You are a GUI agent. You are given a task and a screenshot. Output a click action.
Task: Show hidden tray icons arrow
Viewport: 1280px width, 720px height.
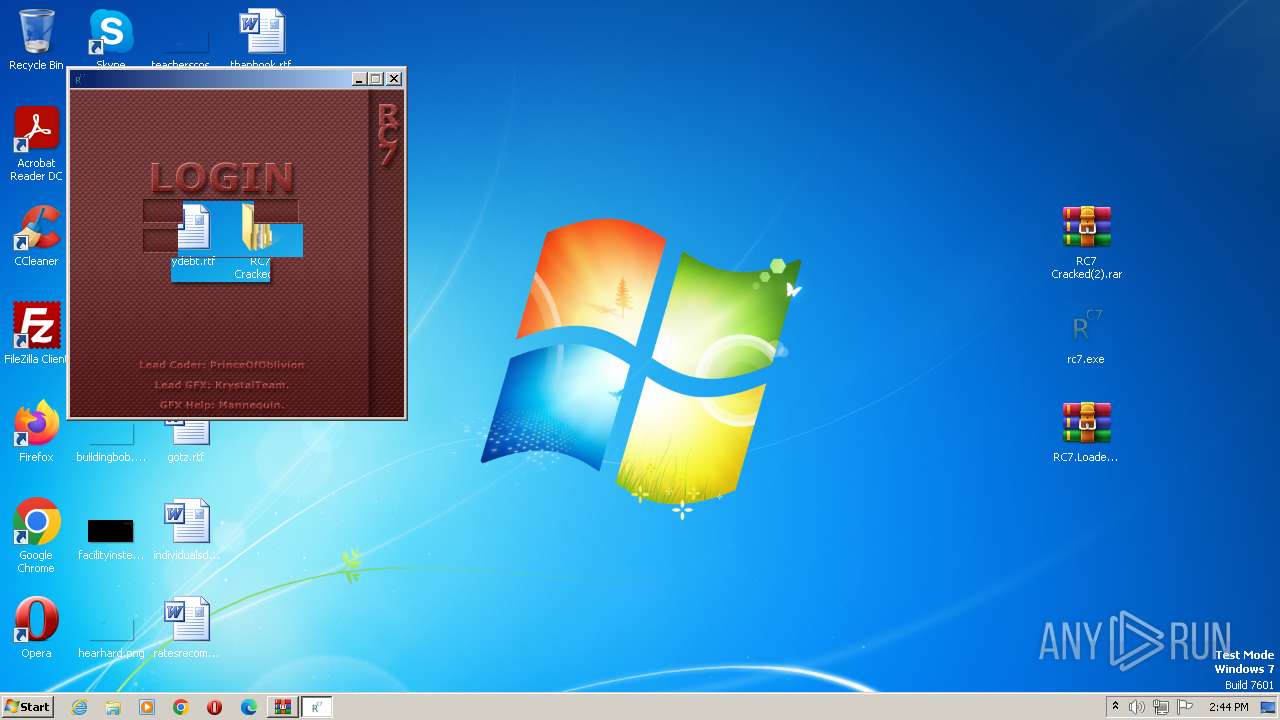pos(1115,707)
